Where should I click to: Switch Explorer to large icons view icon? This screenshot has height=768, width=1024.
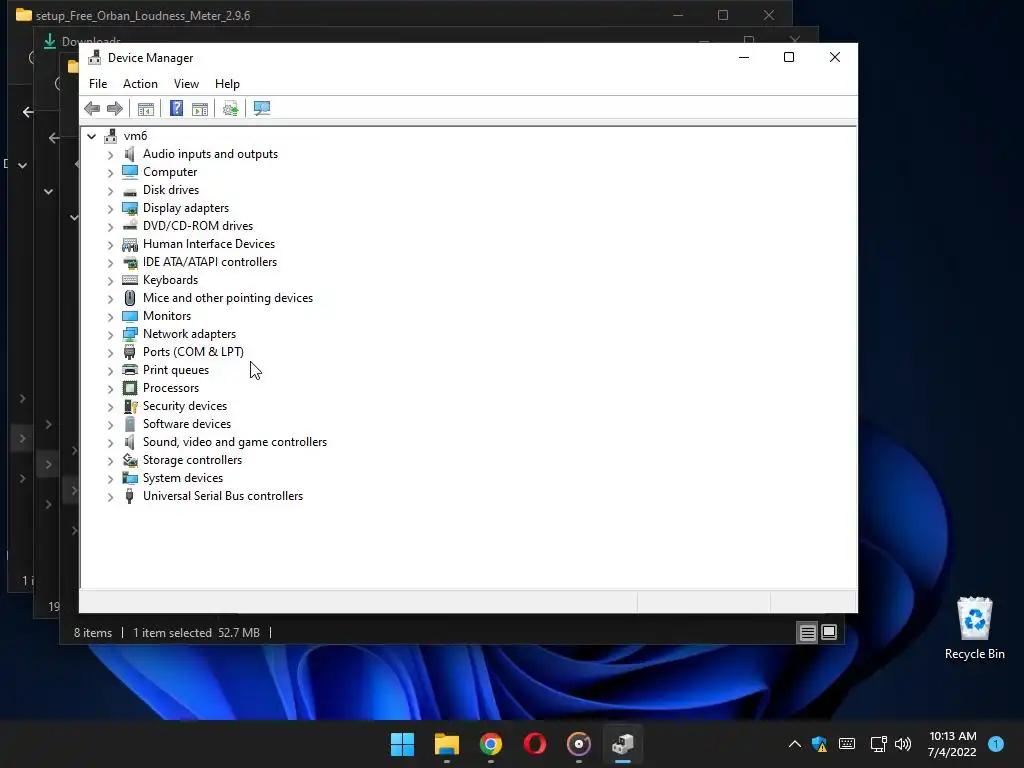pyautogui.click(x=829, y=632)
